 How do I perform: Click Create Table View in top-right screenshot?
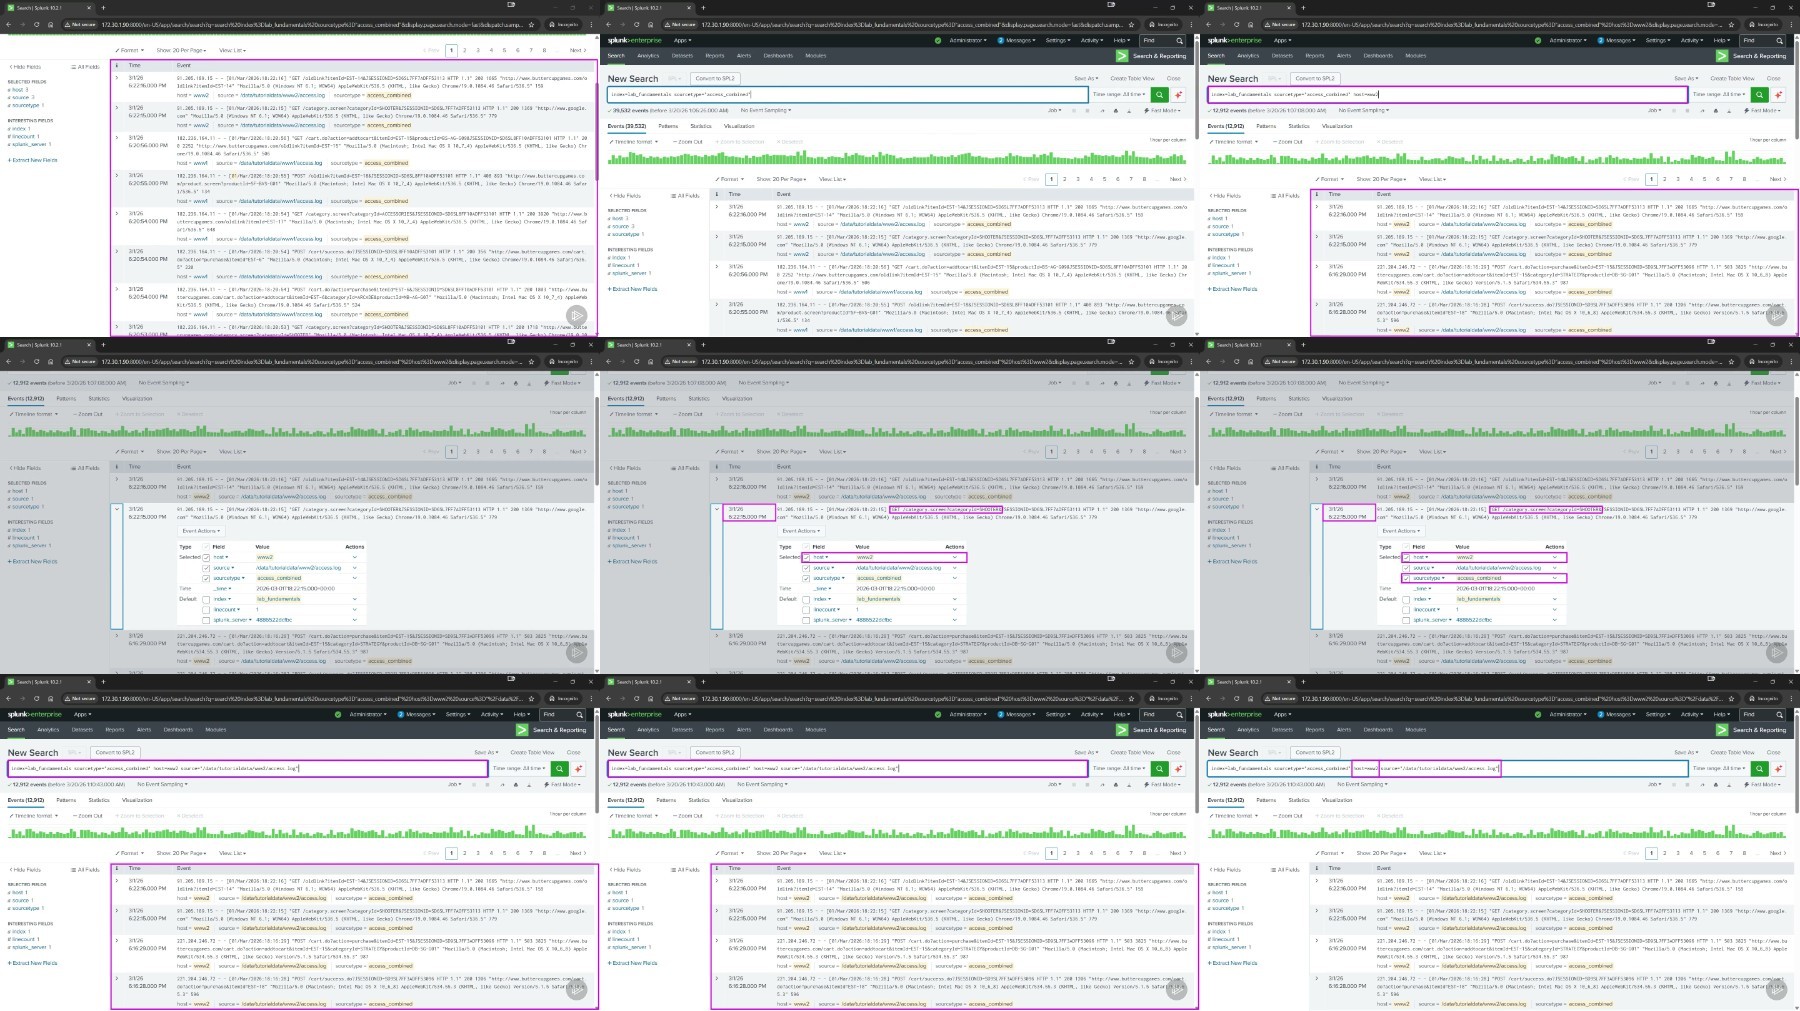(1732, 78)
